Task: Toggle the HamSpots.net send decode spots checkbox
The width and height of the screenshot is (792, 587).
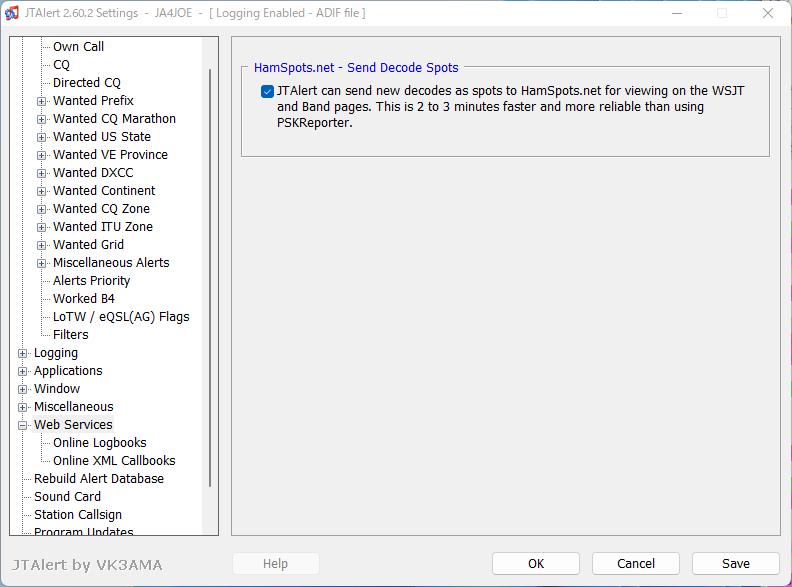Action: coord(267,91)
